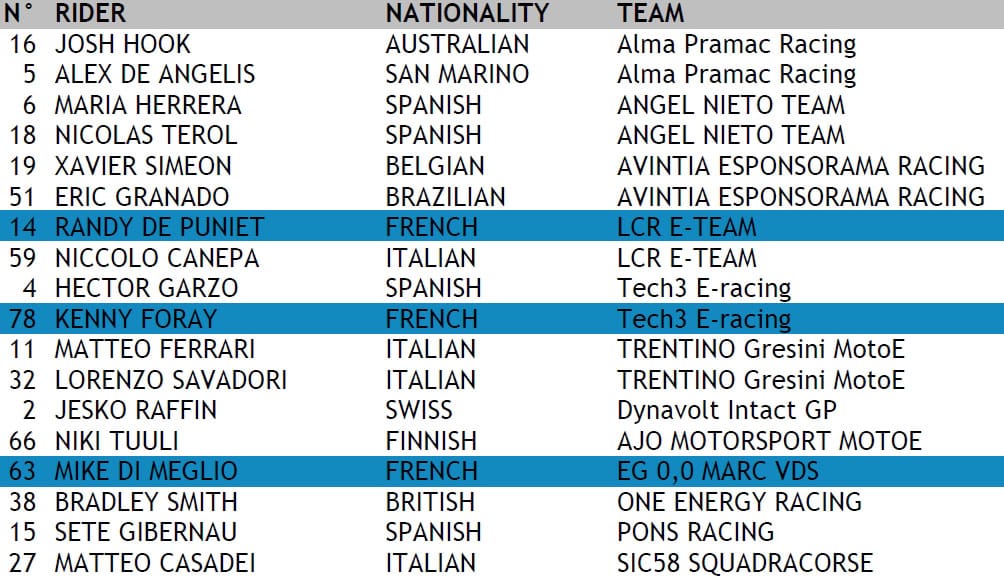Click rider ALEX DE ANGELIS
Screen dimensions: 1004x577
pyautogui.click(x=154, y=75)
